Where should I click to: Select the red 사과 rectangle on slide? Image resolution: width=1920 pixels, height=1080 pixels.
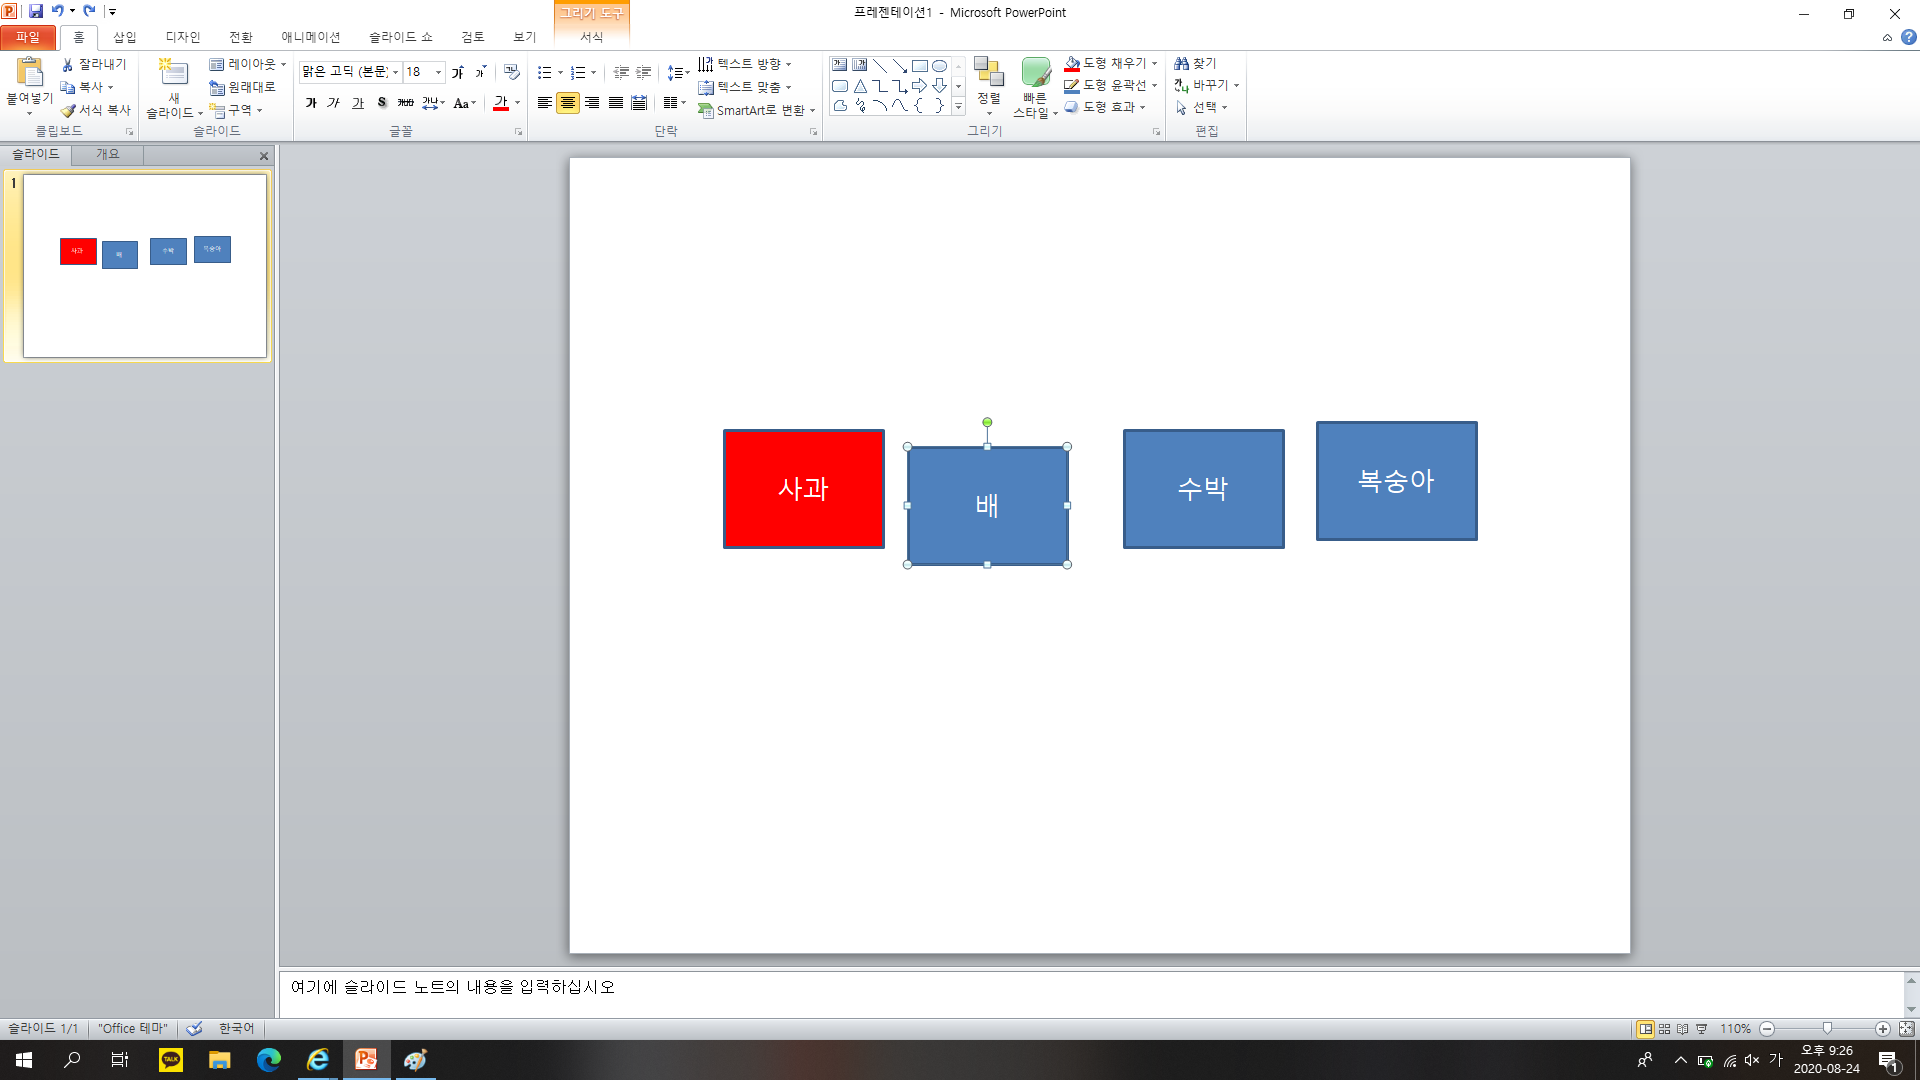point(803,489)
